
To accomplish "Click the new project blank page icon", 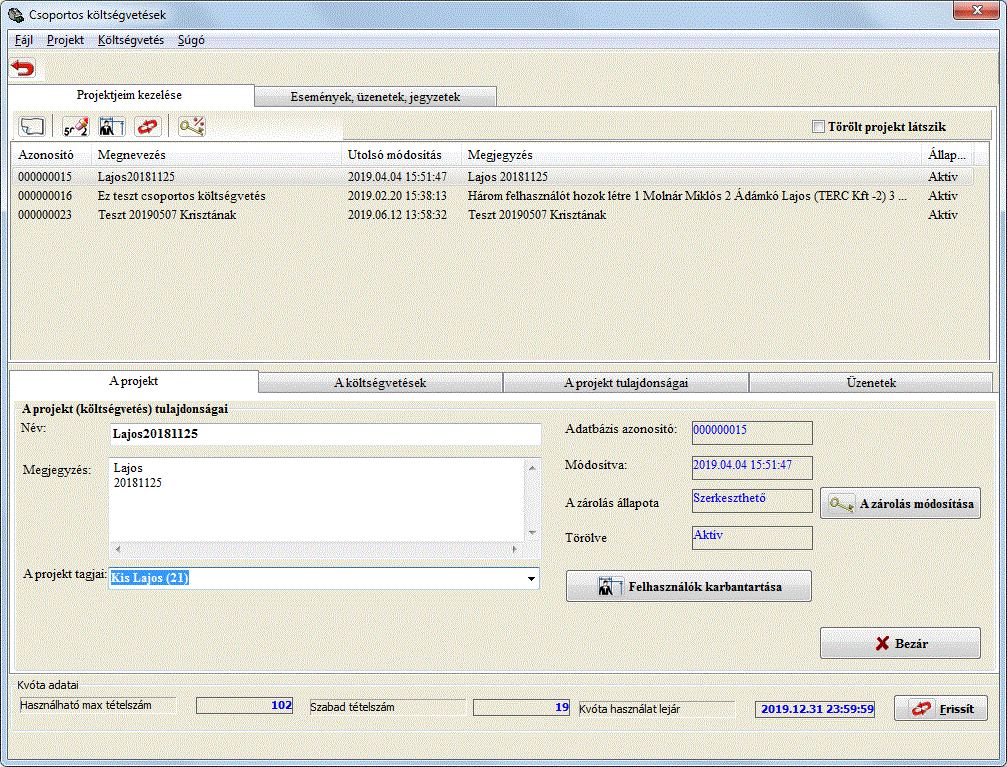I will pyautogui.click(x=33, y=127).
